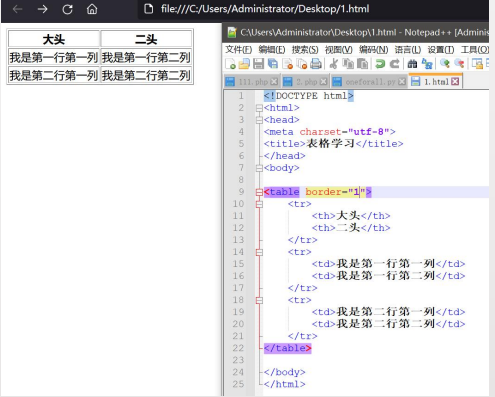Collapse the tr fold marker on line 10

pyautogui.click(x=259, y=204)
